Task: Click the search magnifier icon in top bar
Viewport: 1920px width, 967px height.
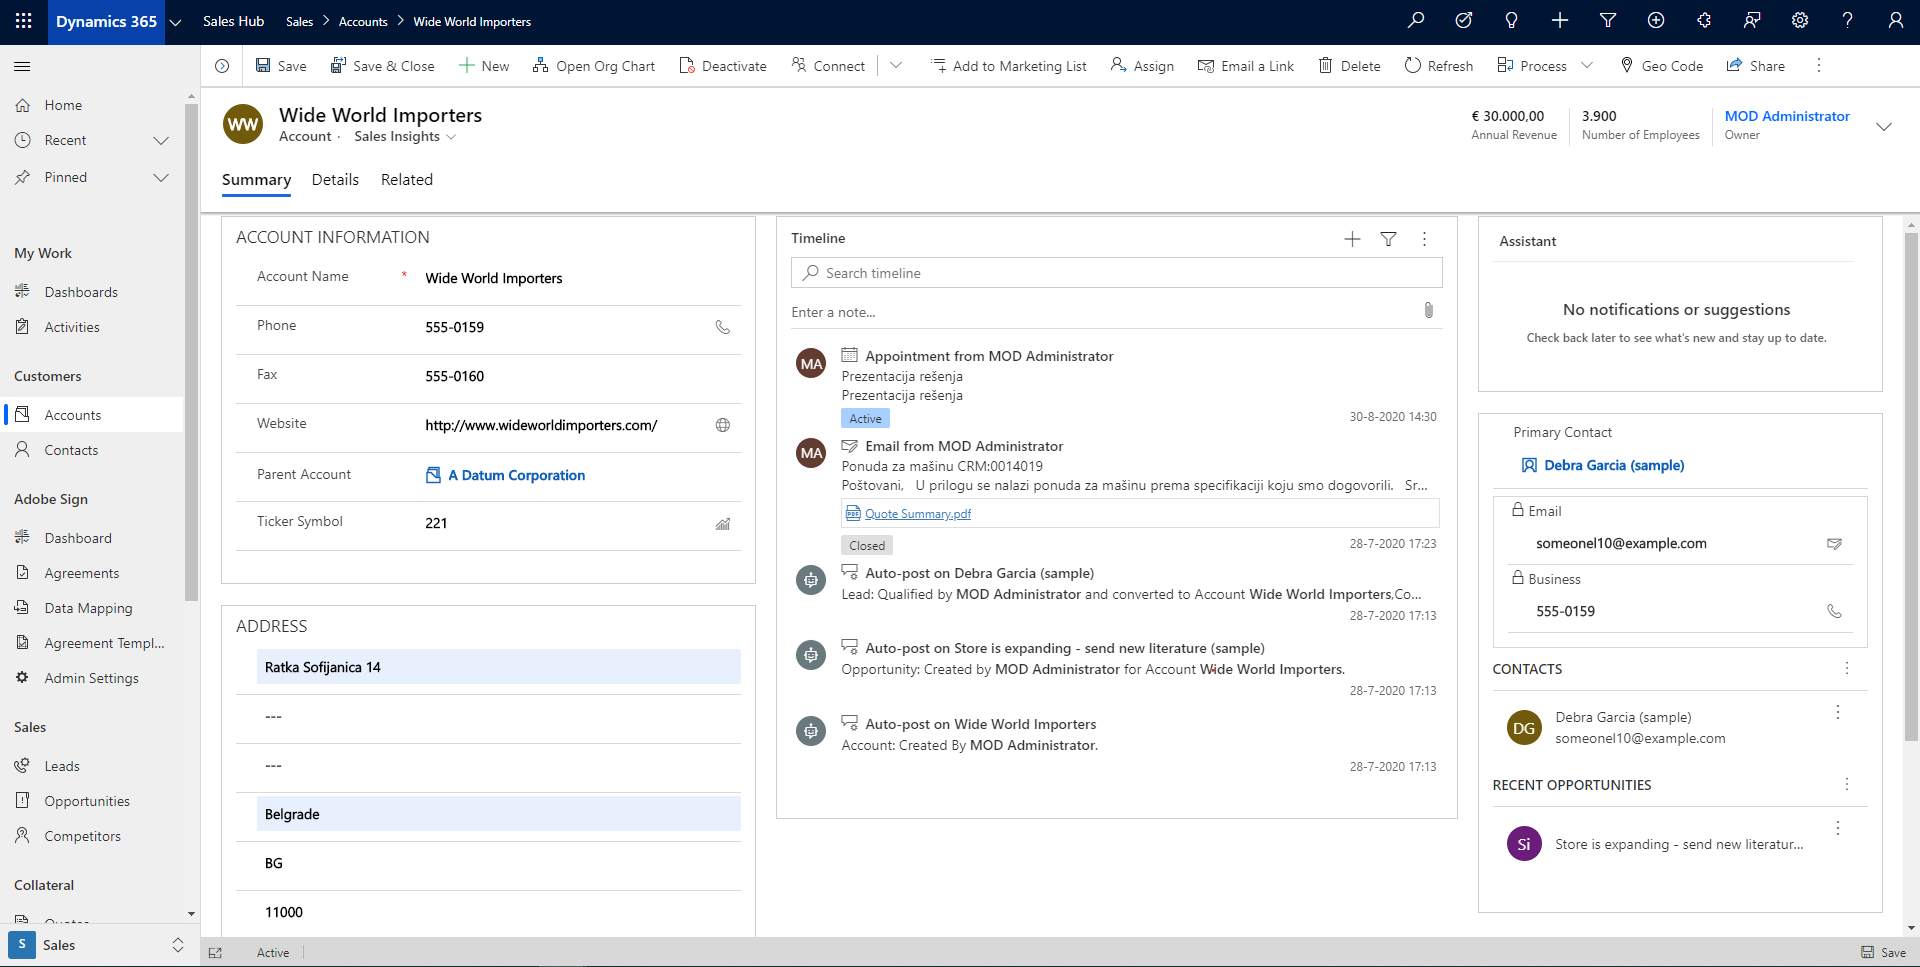Action: point(1415,21)
